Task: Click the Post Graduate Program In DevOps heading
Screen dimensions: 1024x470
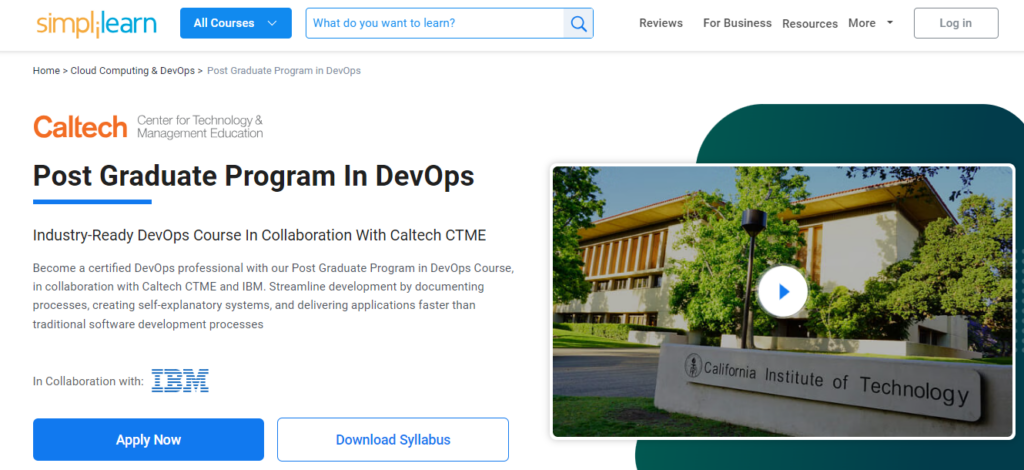Action: [x=253, y=176]
